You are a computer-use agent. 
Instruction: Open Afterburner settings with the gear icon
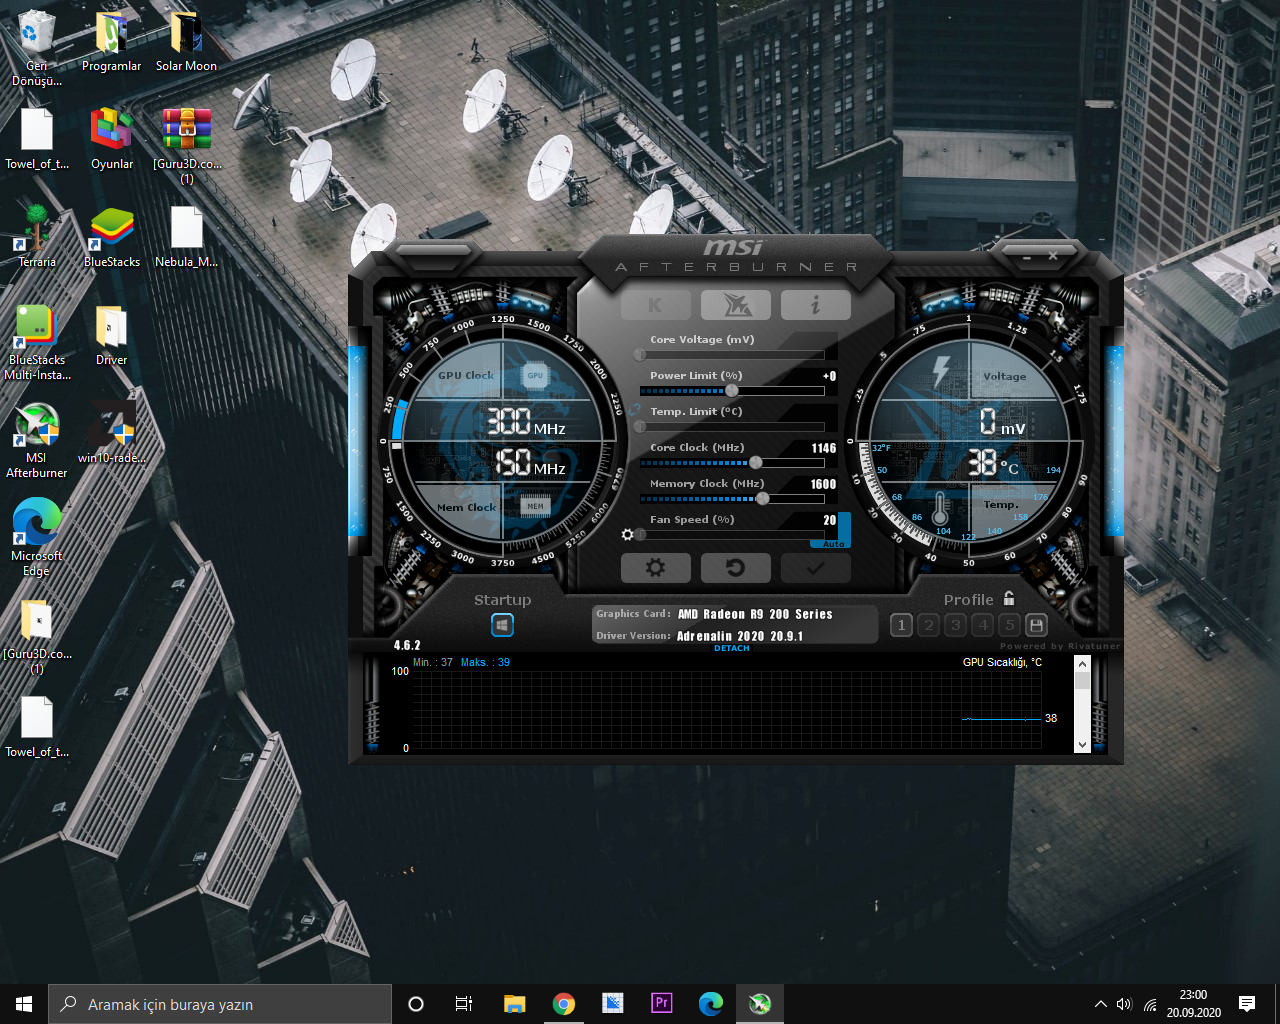coord(656,568)
